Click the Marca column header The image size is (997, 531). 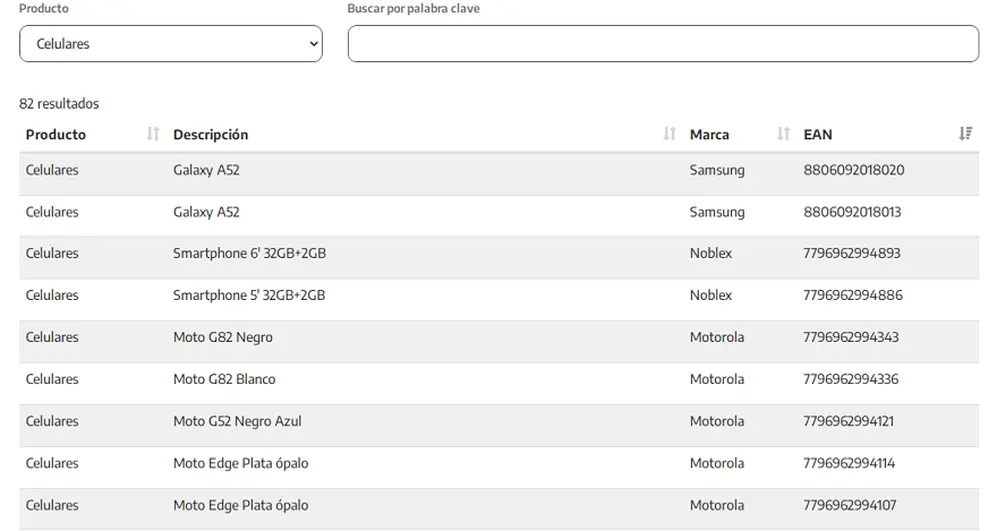click(710, 134)
